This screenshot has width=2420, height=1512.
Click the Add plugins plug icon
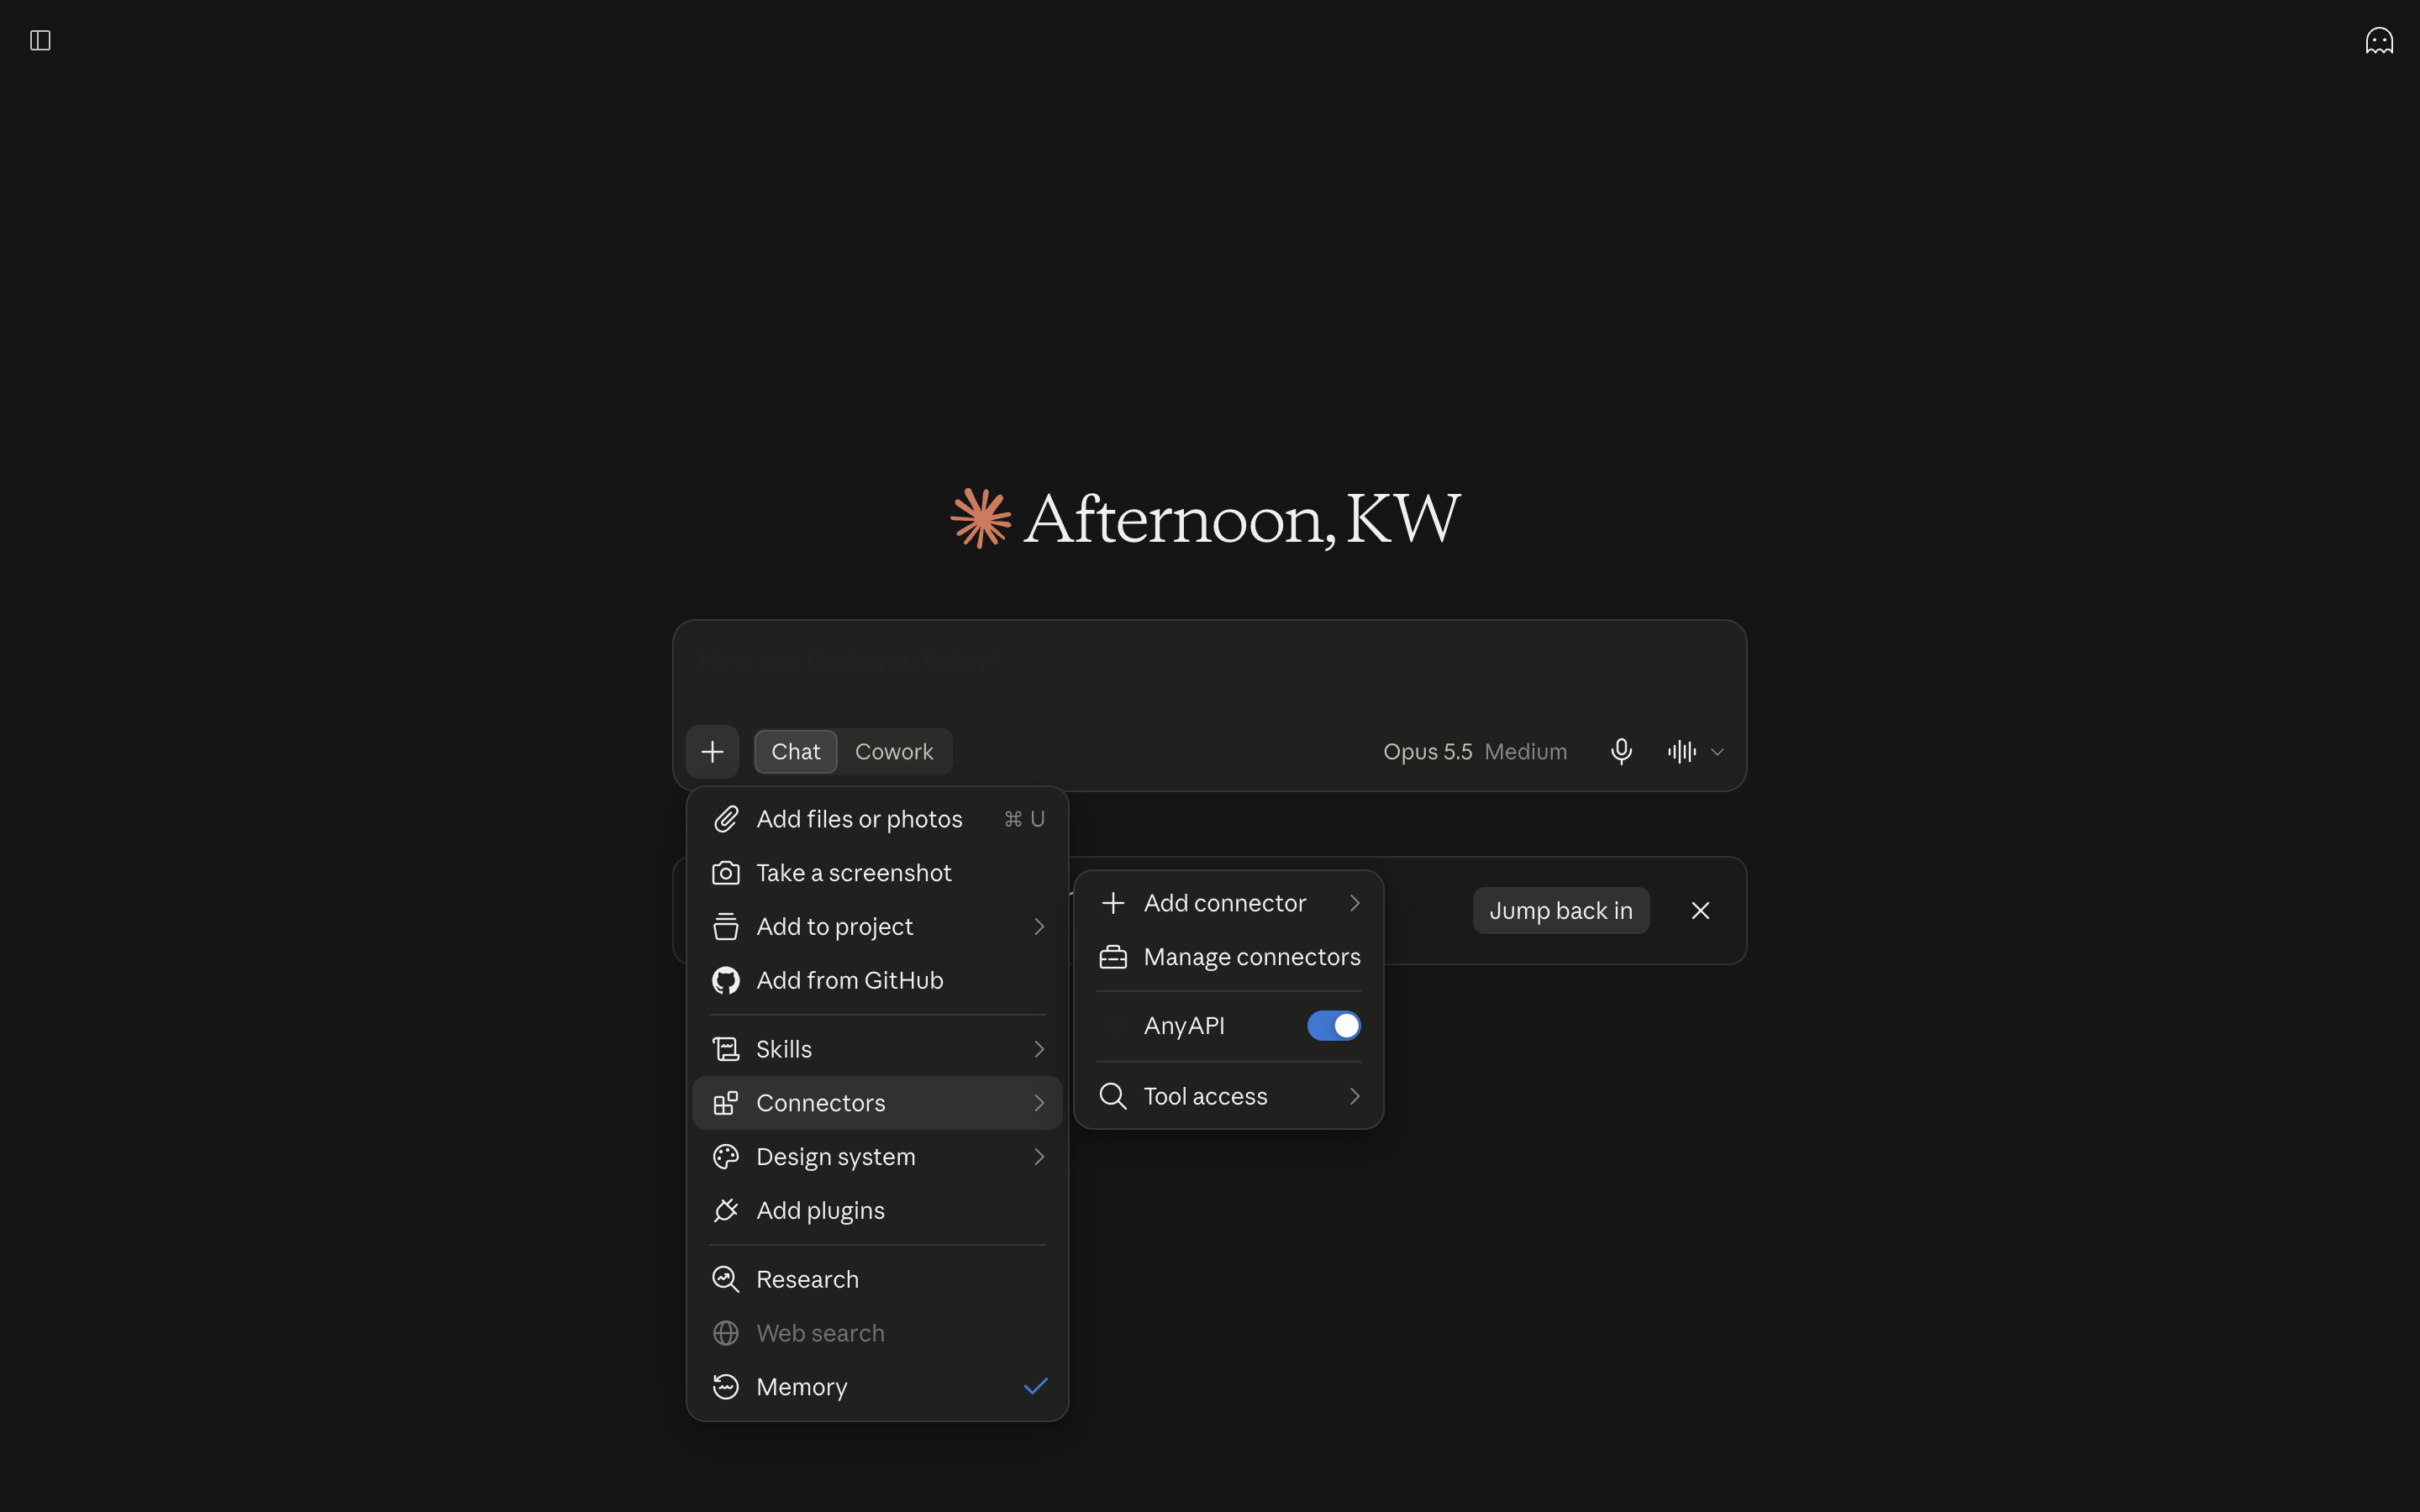[726, 1210]
